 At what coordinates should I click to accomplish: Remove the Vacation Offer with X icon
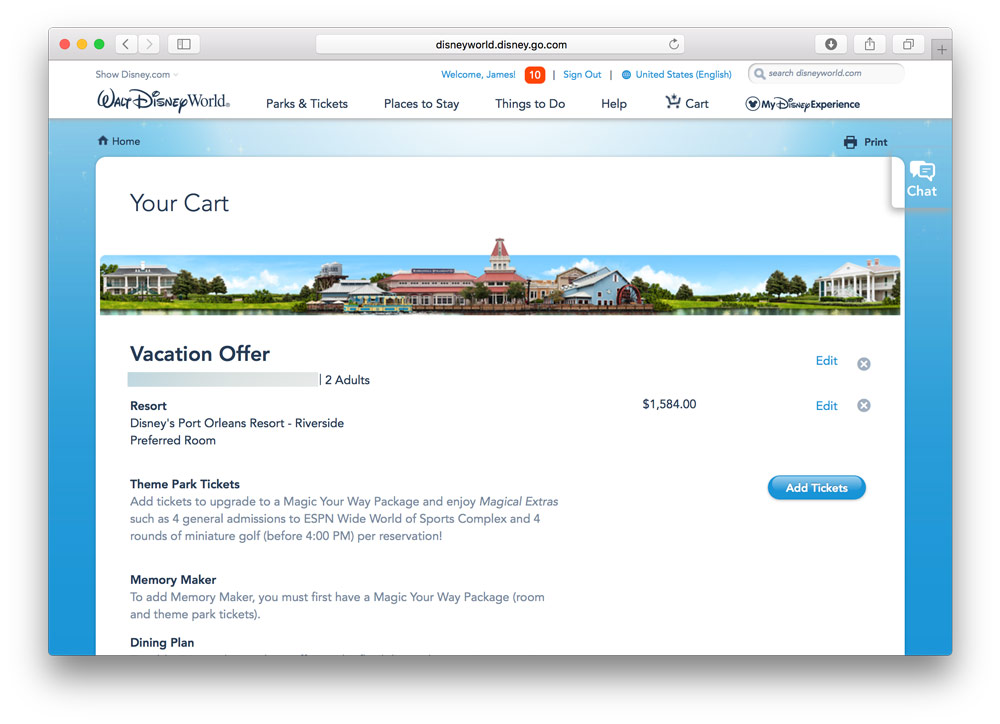tap(864, 364)
